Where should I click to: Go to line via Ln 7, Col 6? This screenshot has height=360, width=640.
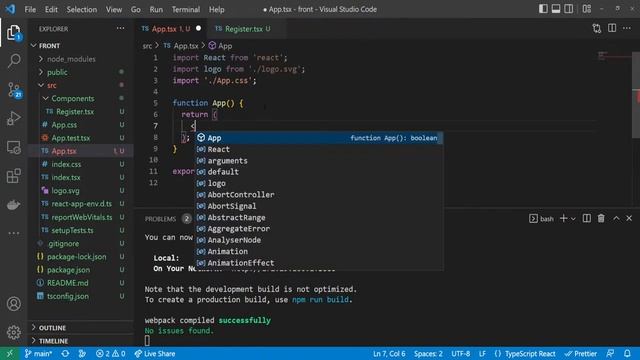tap(389, 353)
